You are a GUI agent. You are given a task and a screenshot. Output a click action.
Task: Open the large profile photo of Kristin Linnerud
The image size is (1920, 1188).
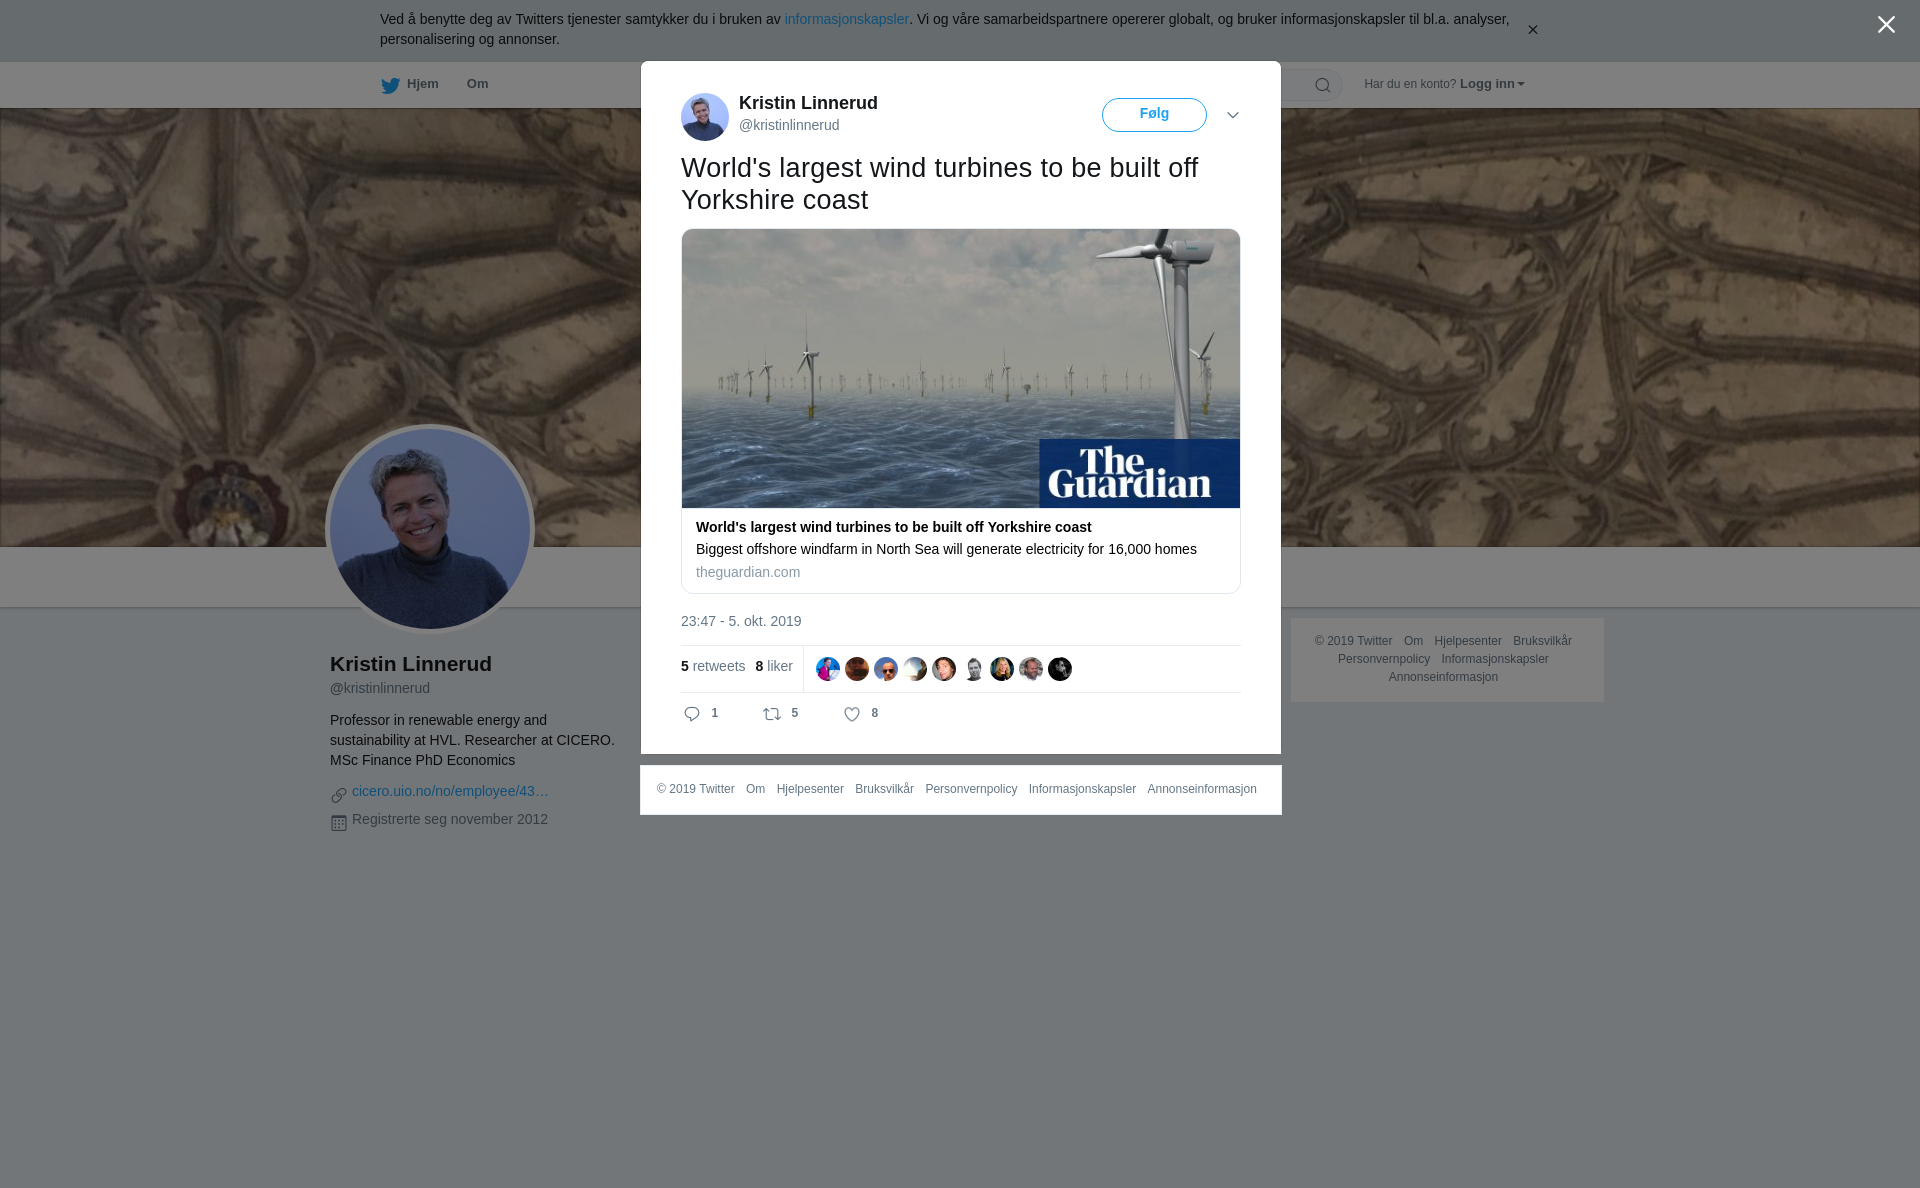point(430,529)
